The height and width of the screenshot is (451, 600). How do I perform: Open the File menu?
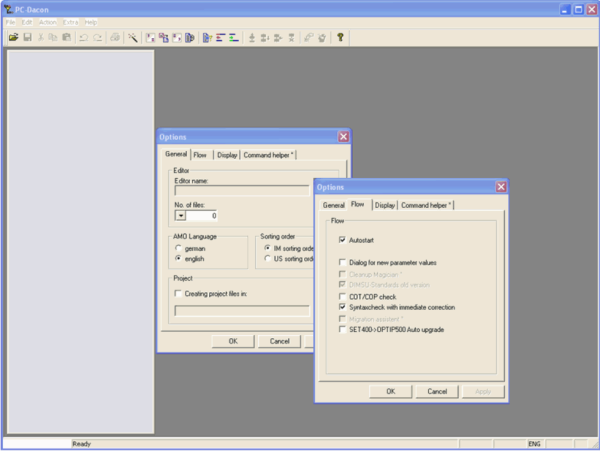pyautogui.click(x=10, y=21)
